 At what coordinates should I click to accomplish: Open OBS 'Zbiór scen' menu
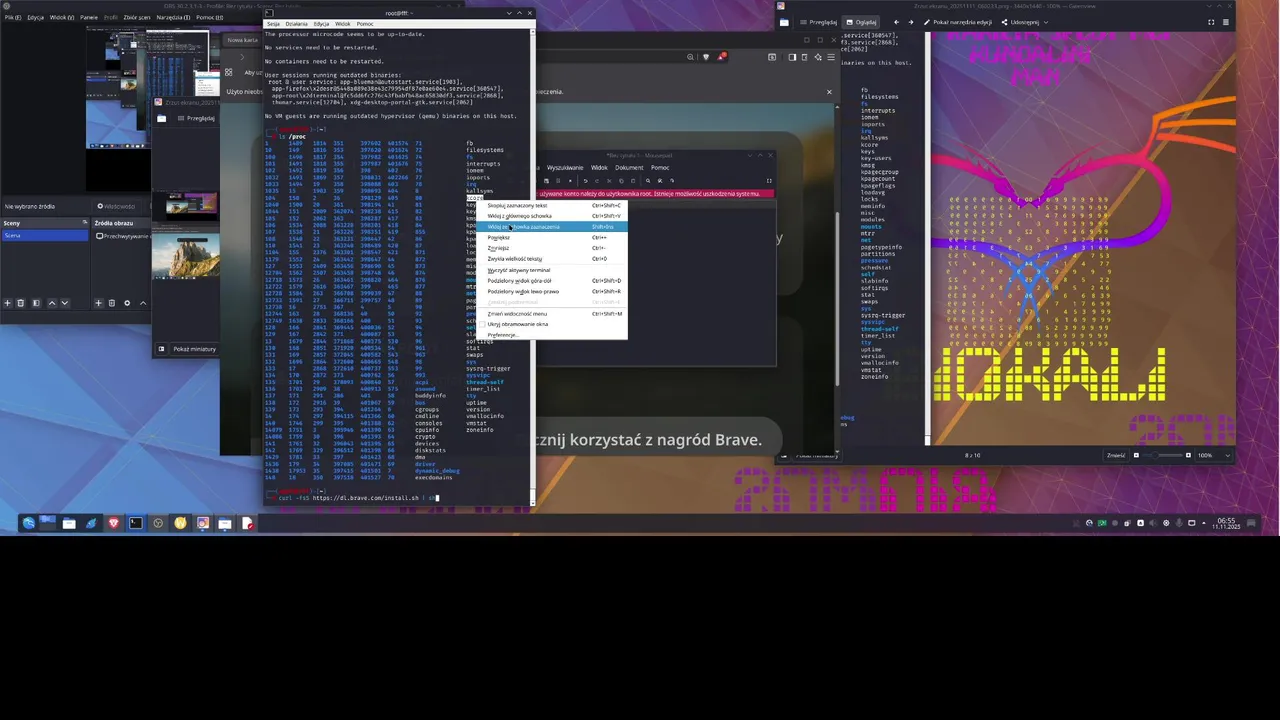(x=137, y=17)
